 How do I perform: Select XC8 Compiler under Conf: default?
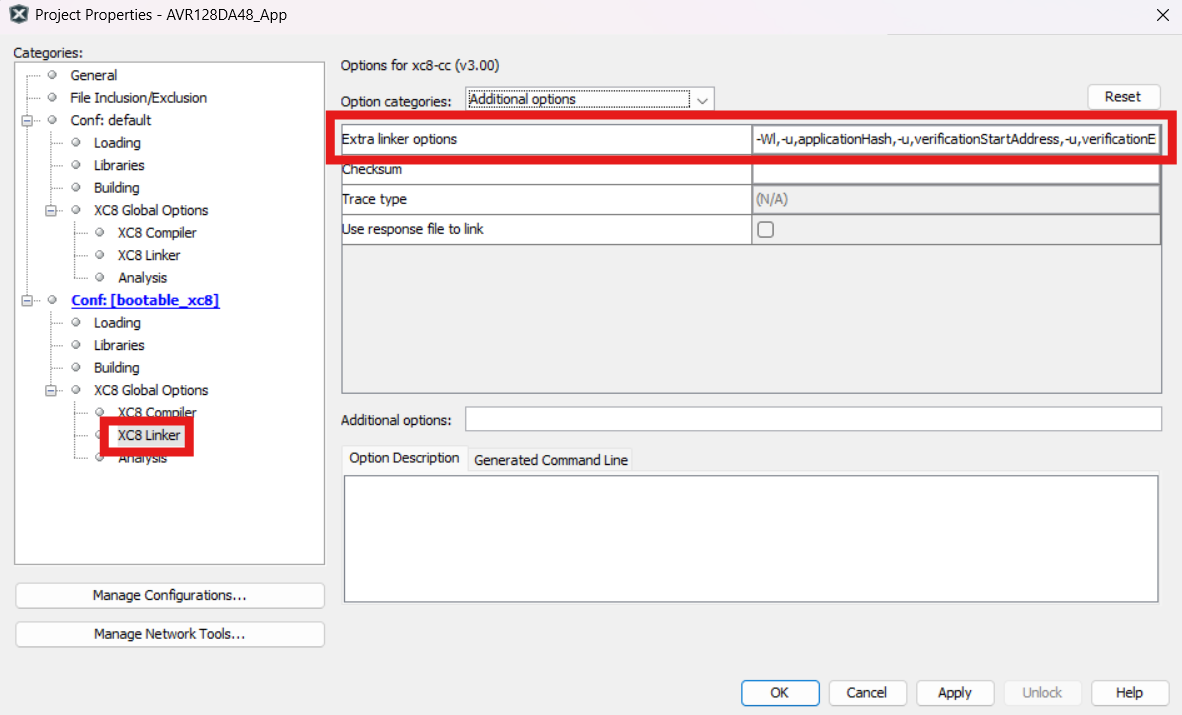(157, 233)
